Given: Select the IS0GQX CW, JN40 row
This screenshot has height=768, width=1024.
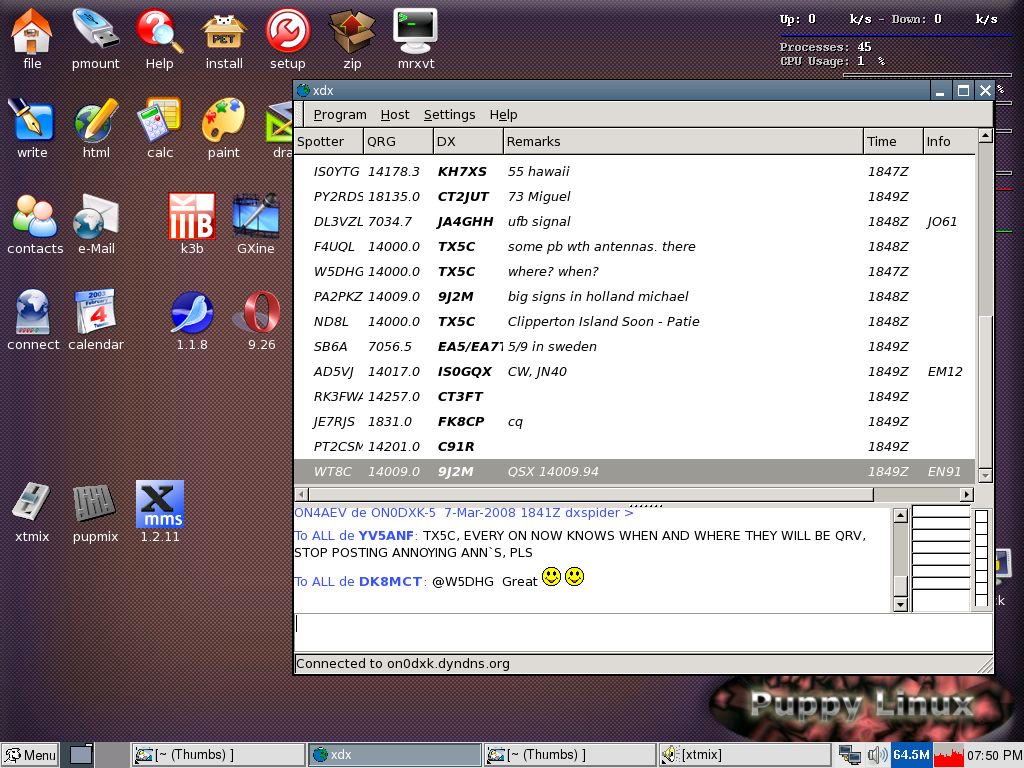Looking at the screenshot, I should pos(635,372).
